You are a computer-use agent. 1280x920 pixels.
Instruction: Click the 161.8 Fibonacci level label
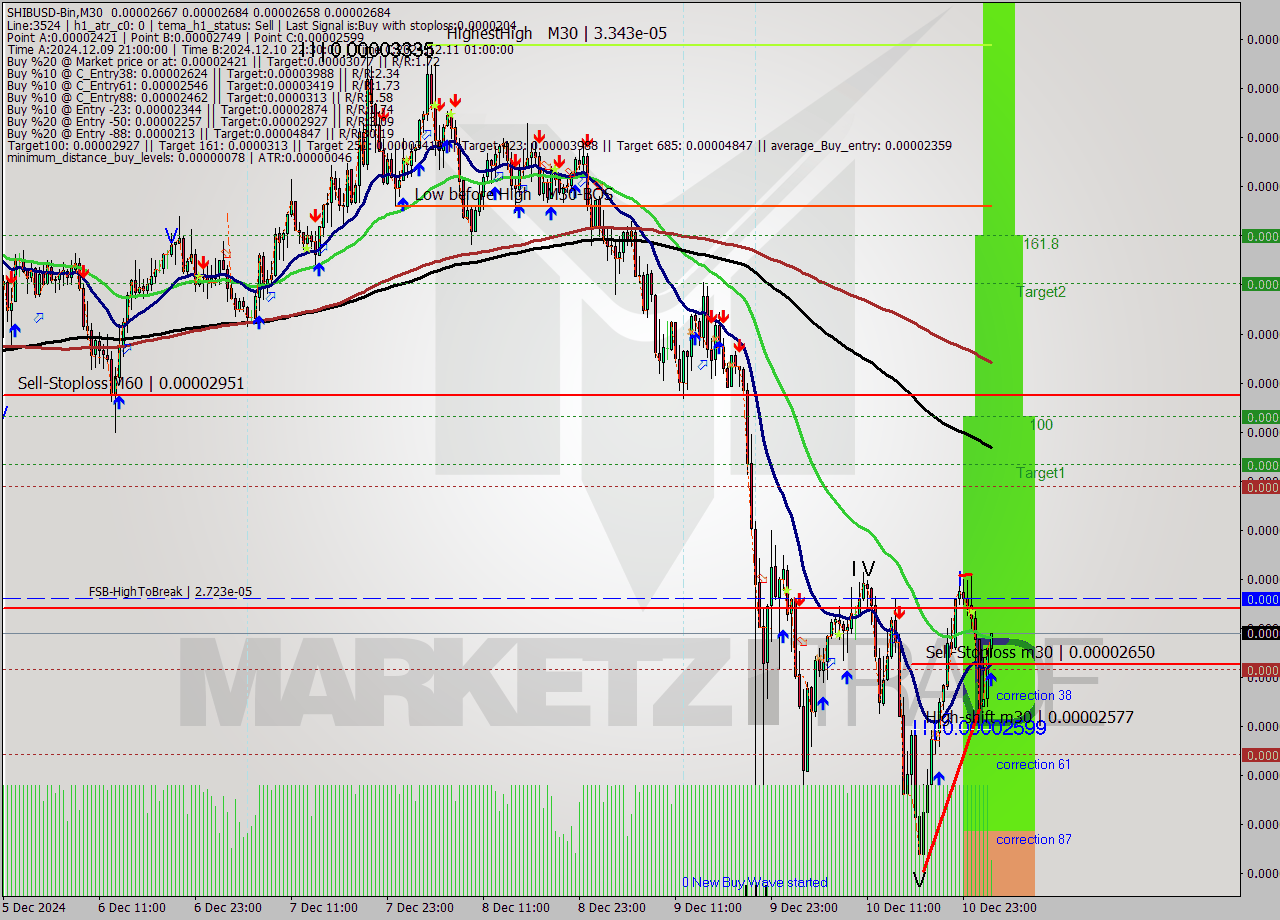pos(1040,243)
